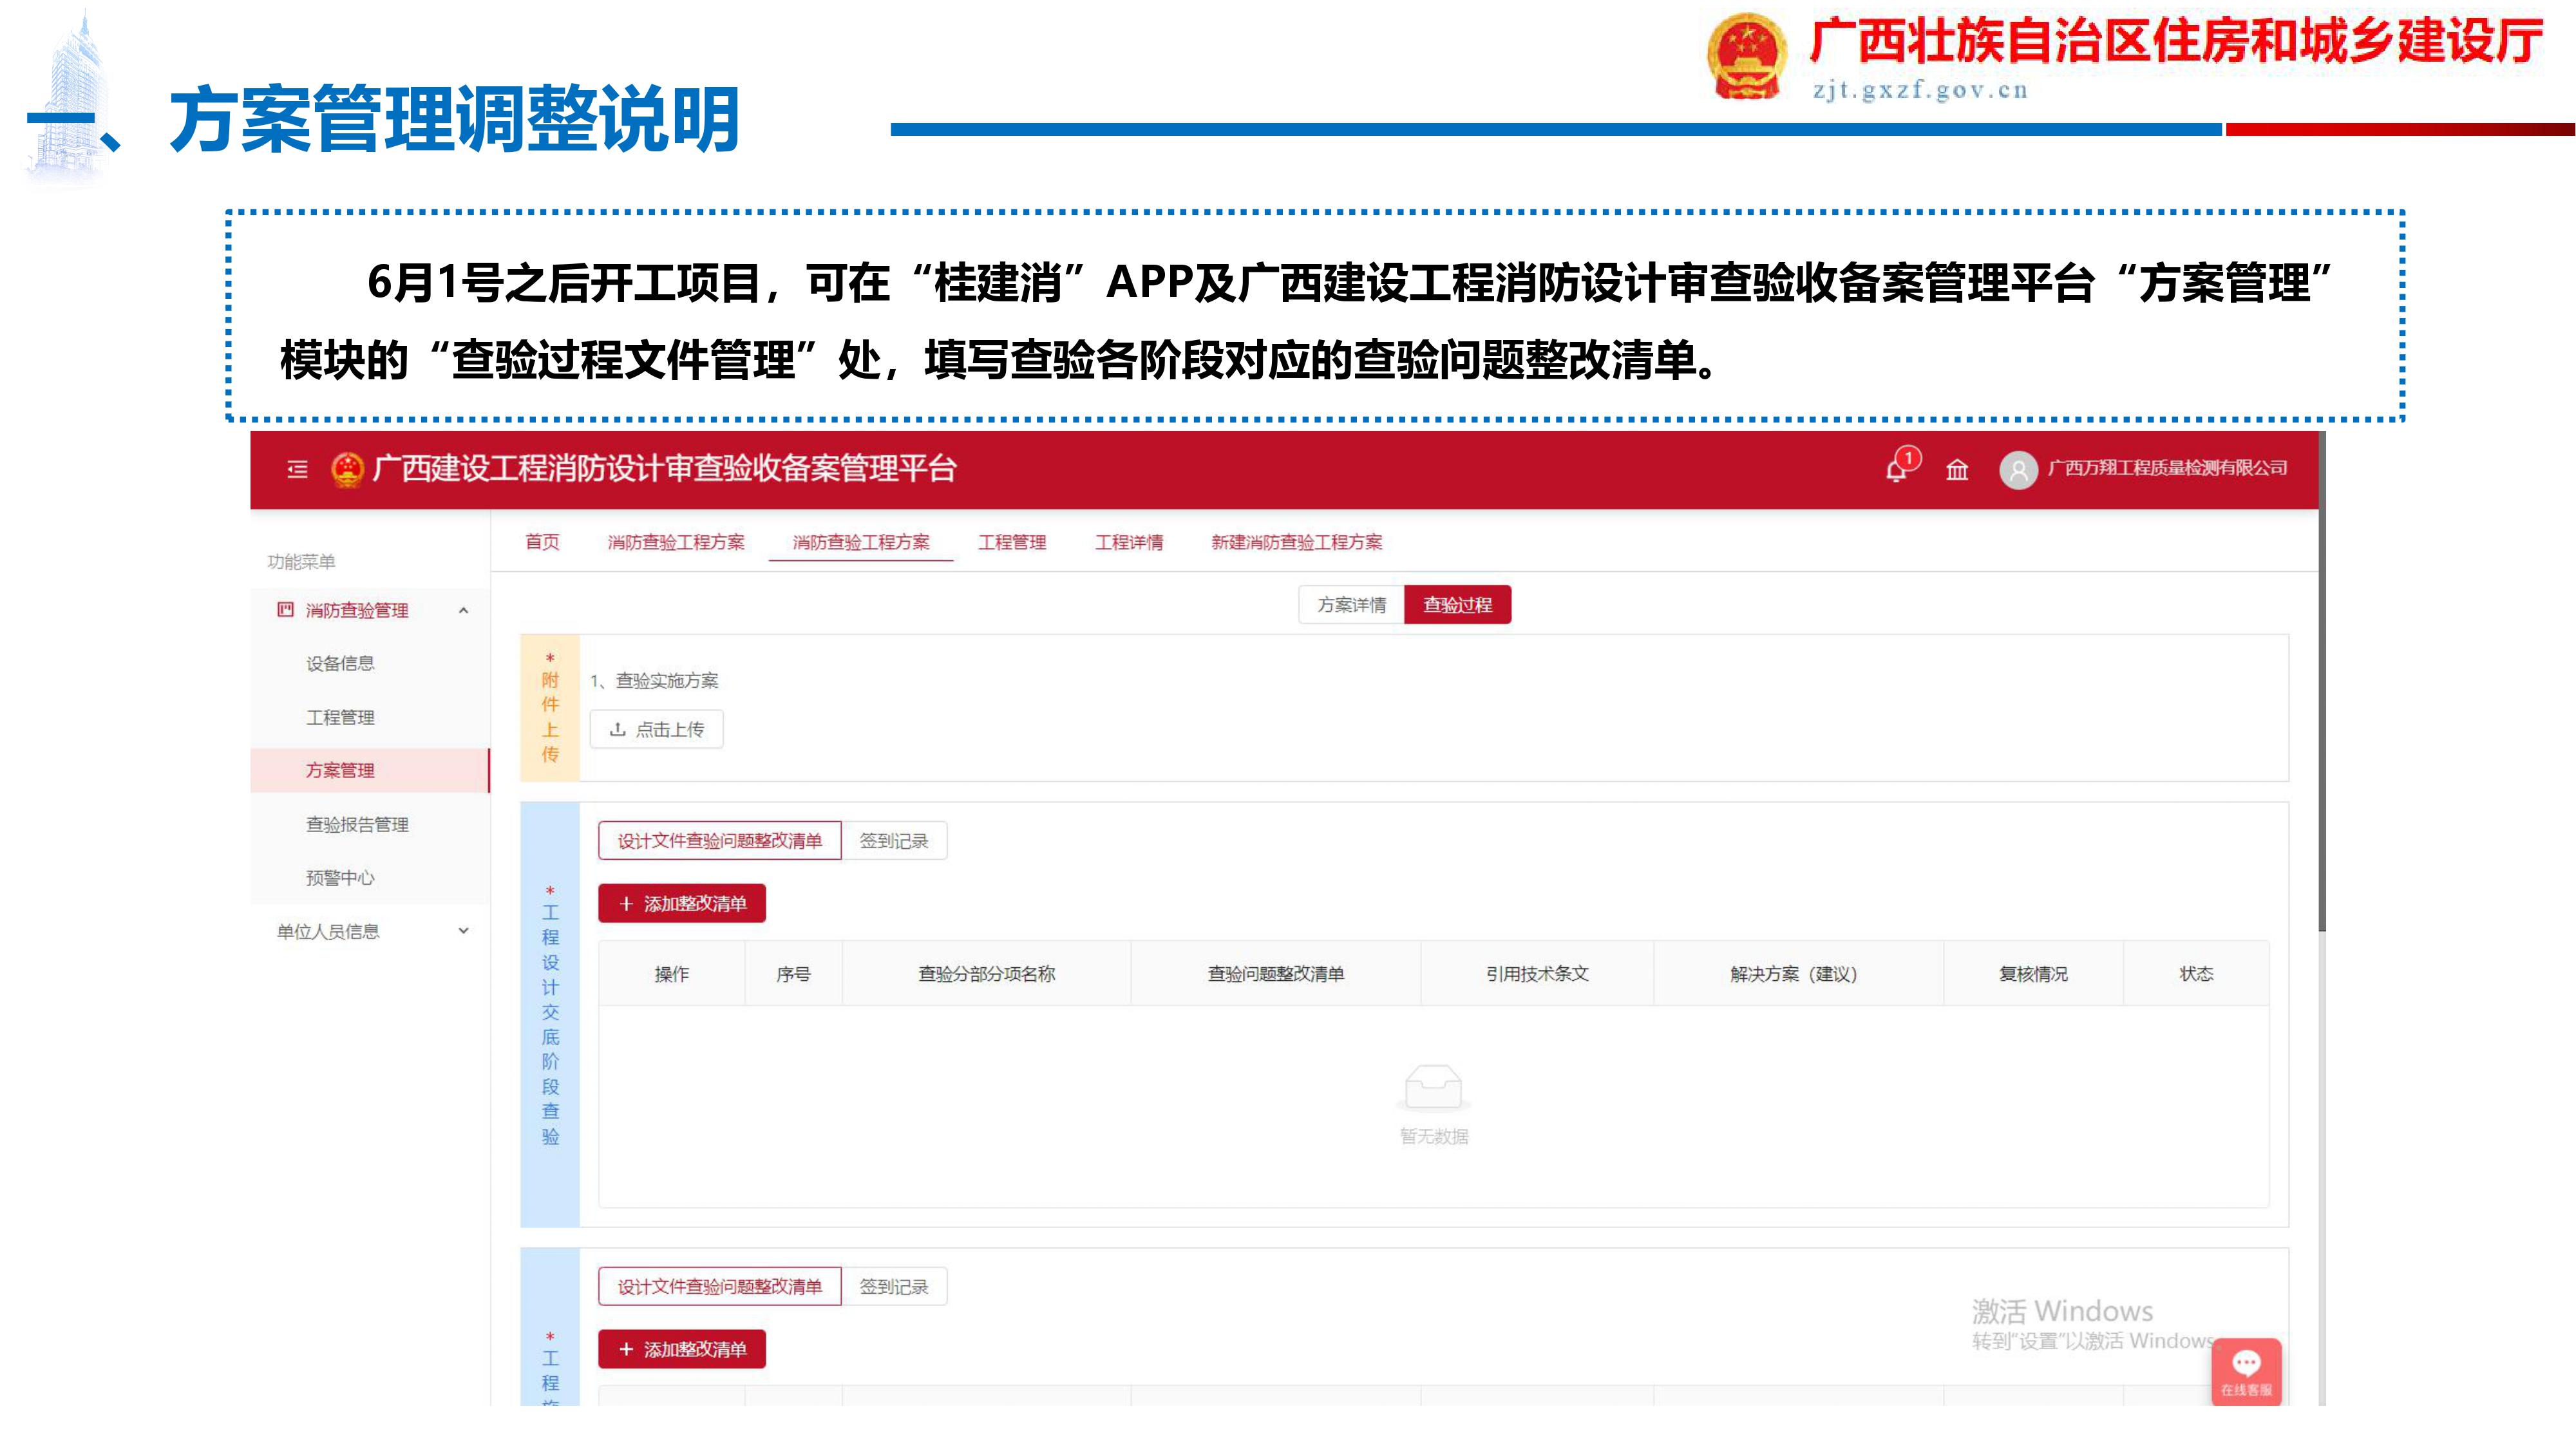The width and height of the screenshot is (2576, 1449).
Task: Click the first 添加整改清单 button
Action: pos(682,904)
